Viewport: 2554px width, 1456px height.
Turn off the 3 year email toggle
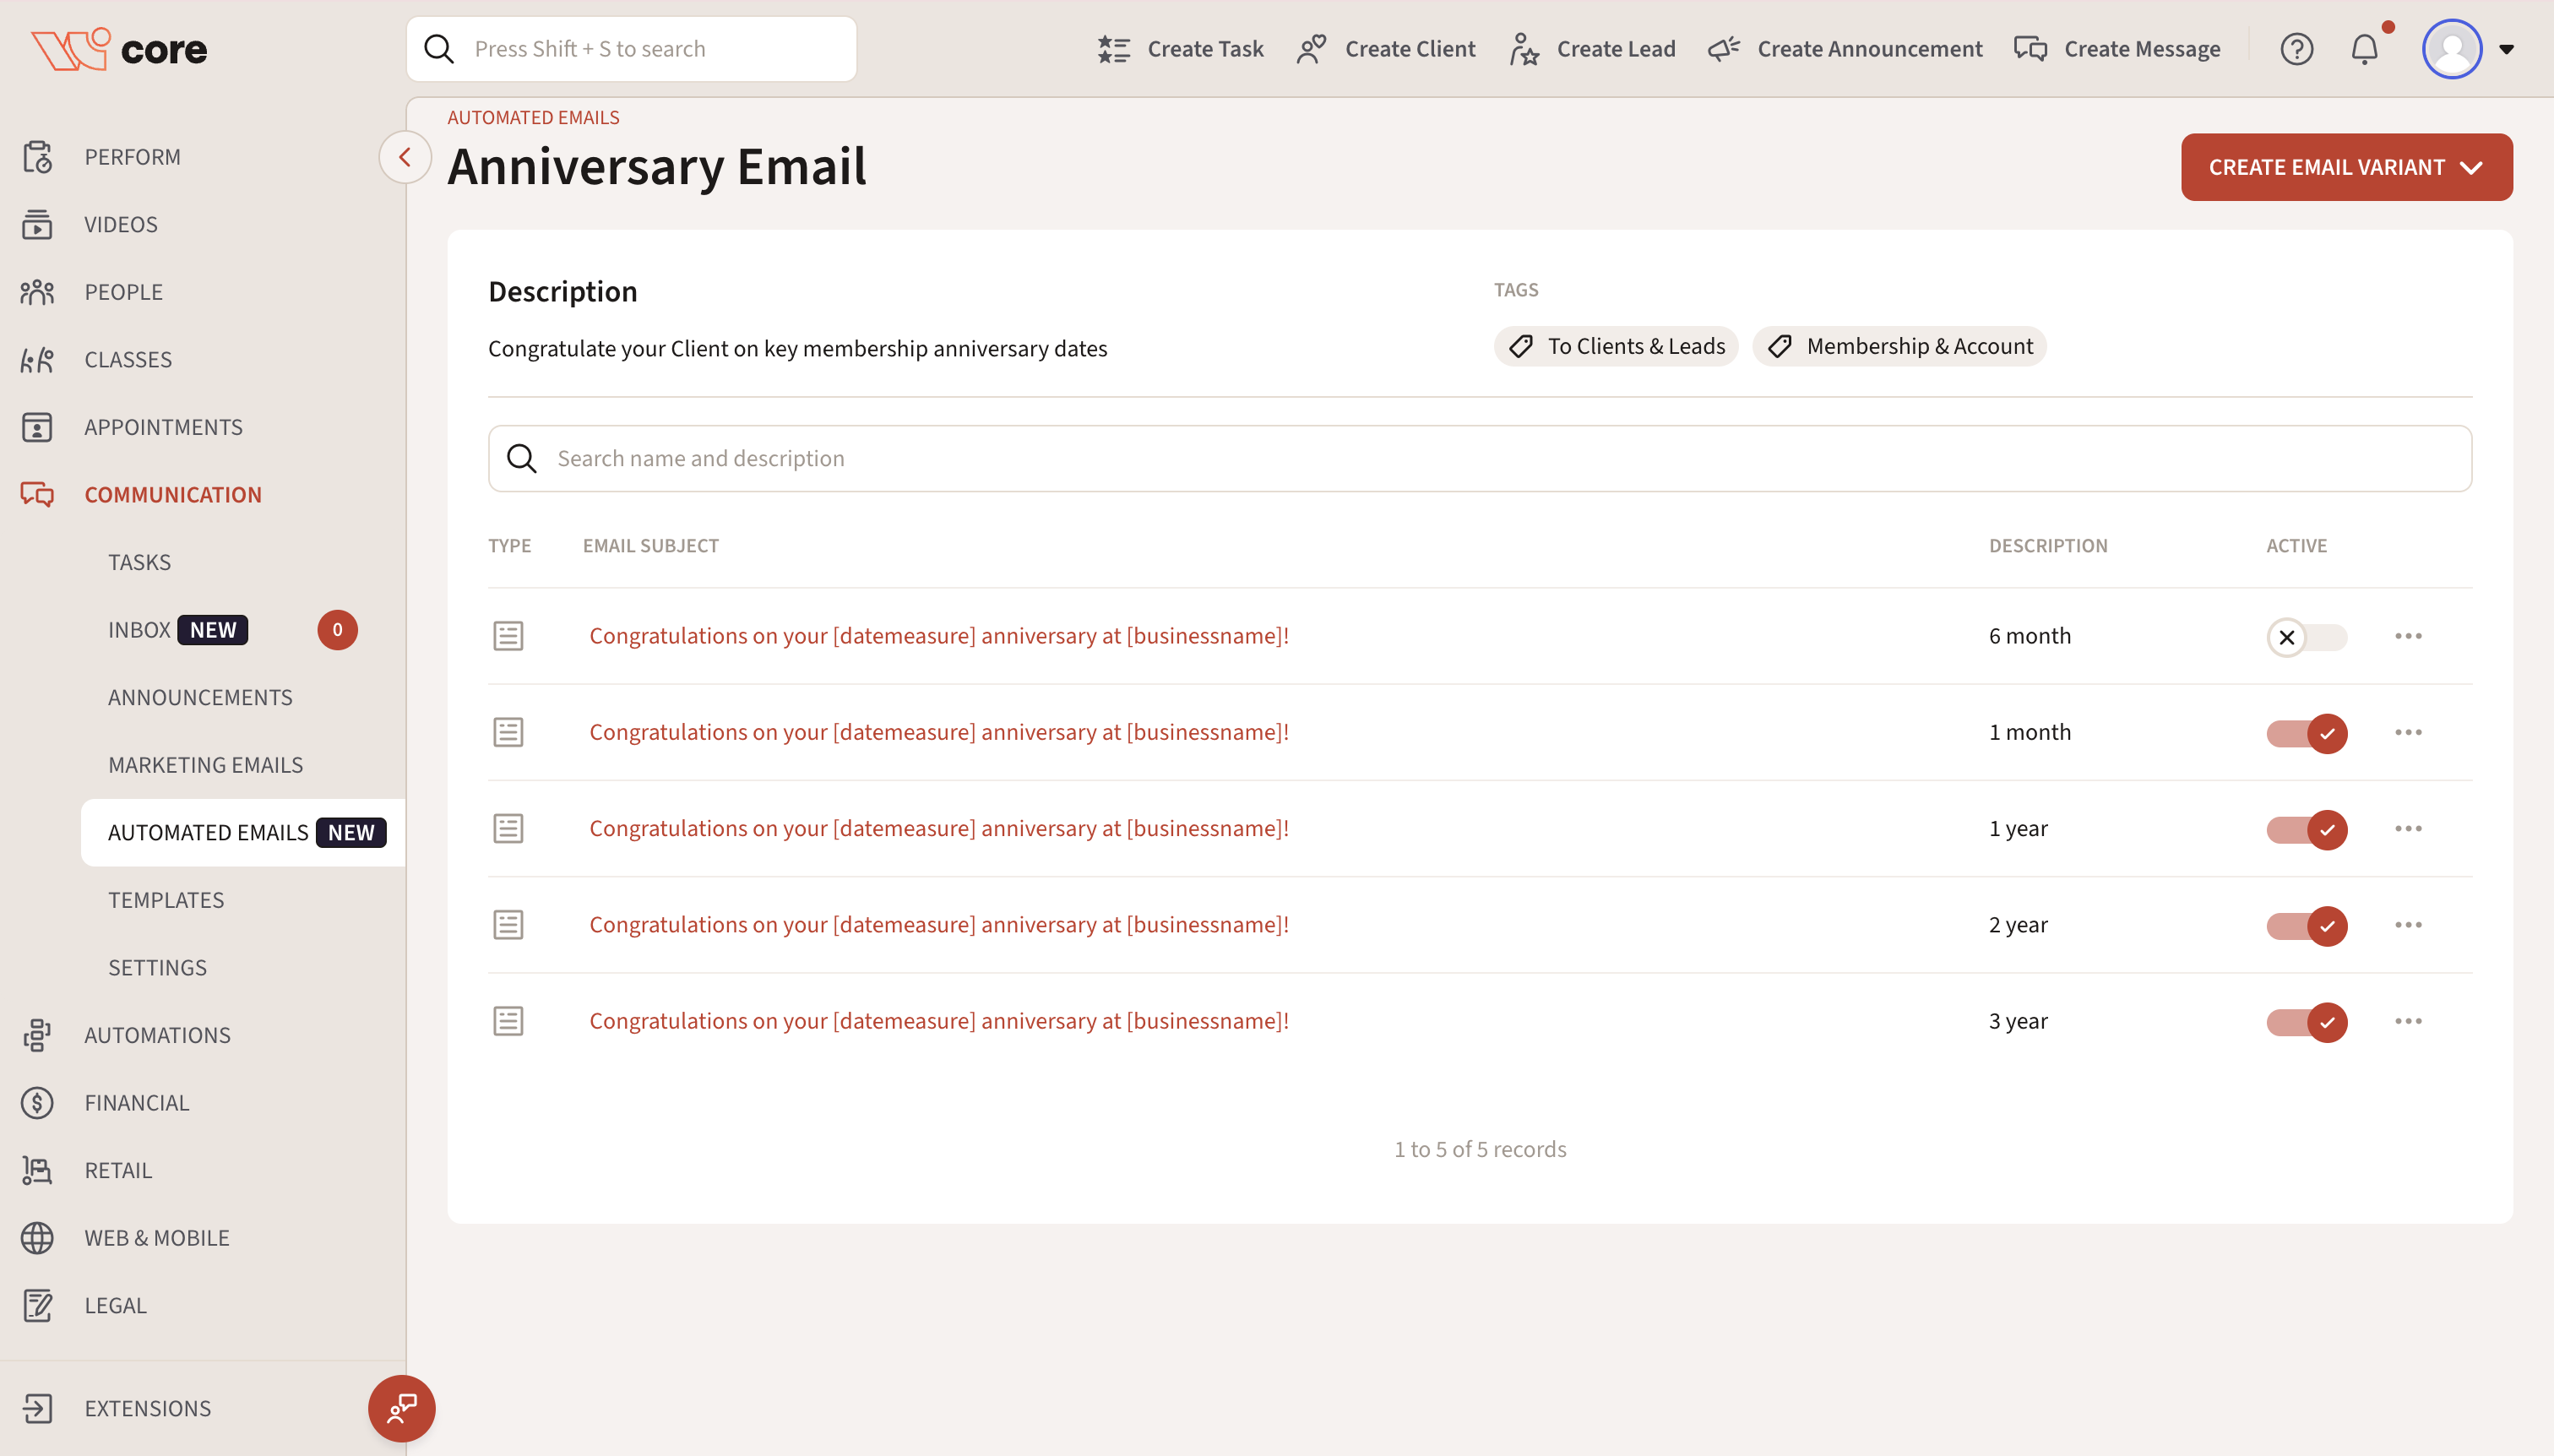2306,1022
